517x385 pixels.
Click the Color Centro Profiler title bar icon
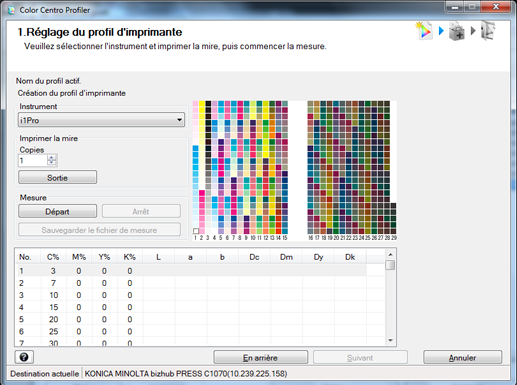click(x=11, y=10)
